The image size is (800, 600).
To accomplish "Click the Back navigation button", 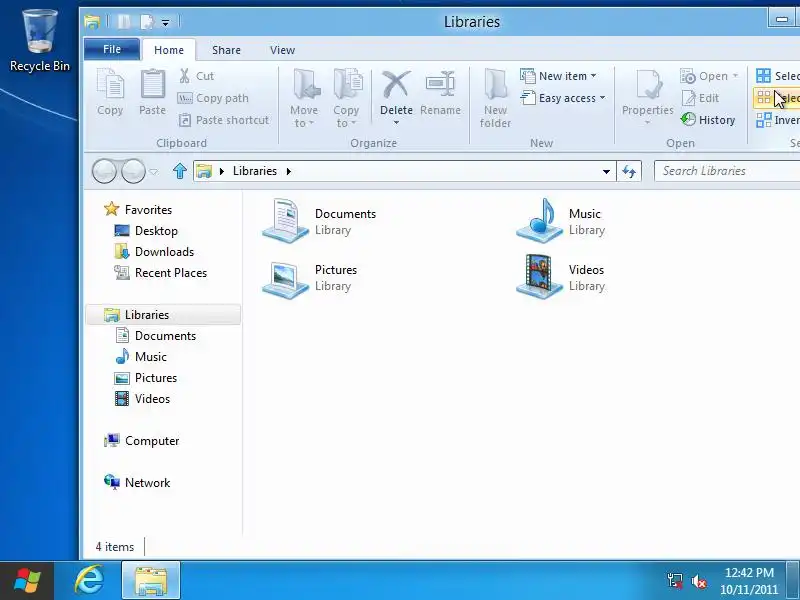I will [x=104, y=171].
